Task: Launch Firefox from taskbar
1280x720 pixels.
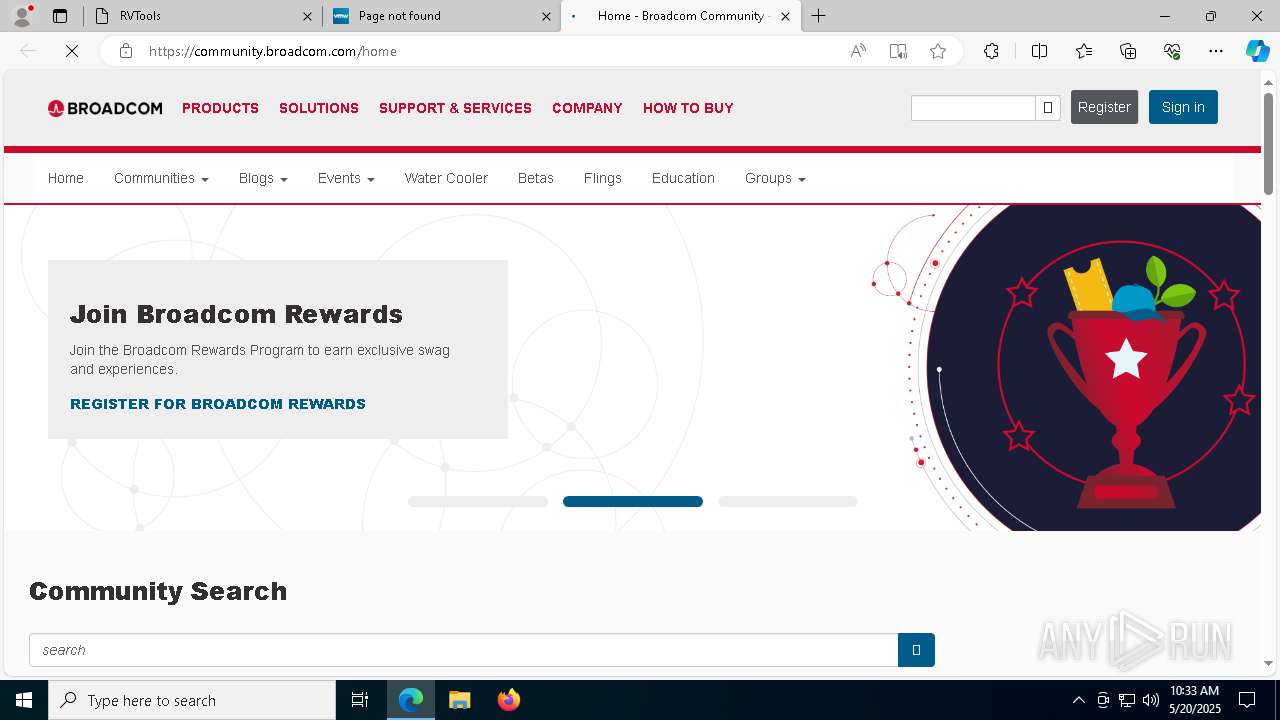Action: (508, 700)
